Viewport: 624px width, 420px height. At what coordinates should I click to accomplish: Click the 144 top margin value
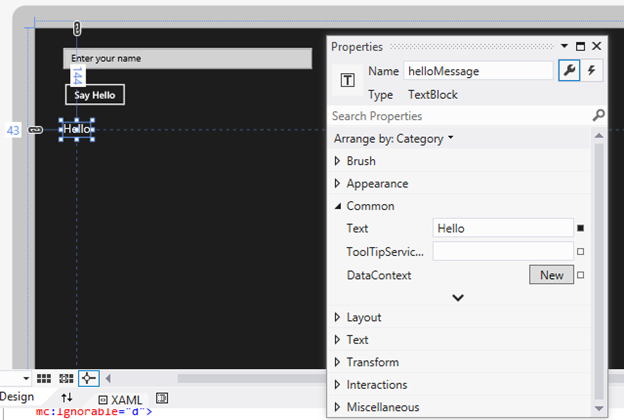[x=77, y=76]
